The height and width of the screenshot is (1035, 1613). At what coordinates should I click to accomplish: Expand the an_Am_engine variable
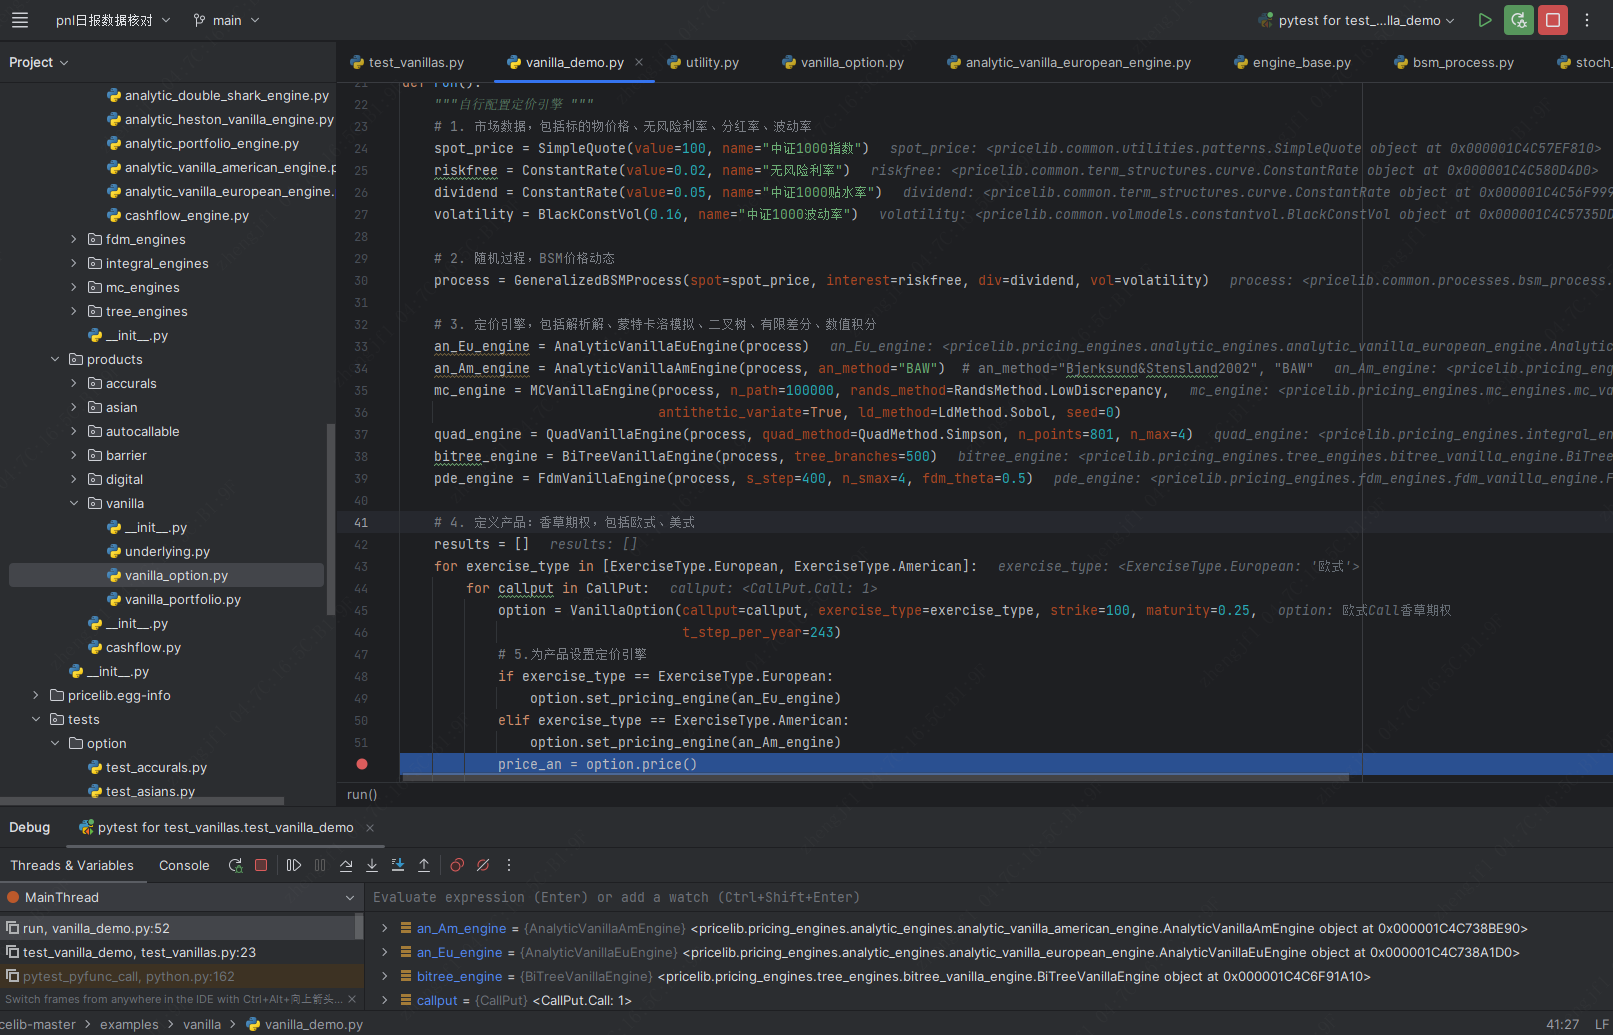coord(385,928)
